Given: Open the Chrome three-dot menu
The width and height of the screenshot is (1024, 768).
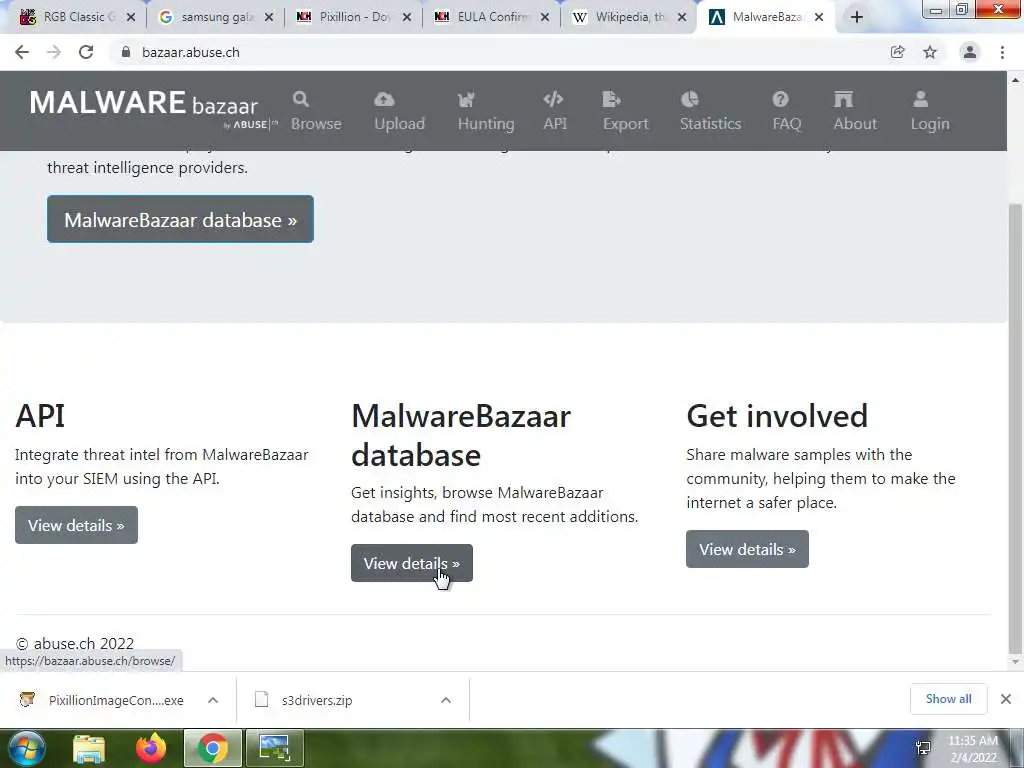Looking at the screenshot, I should pyautogui.click(x=1002, y=52).
